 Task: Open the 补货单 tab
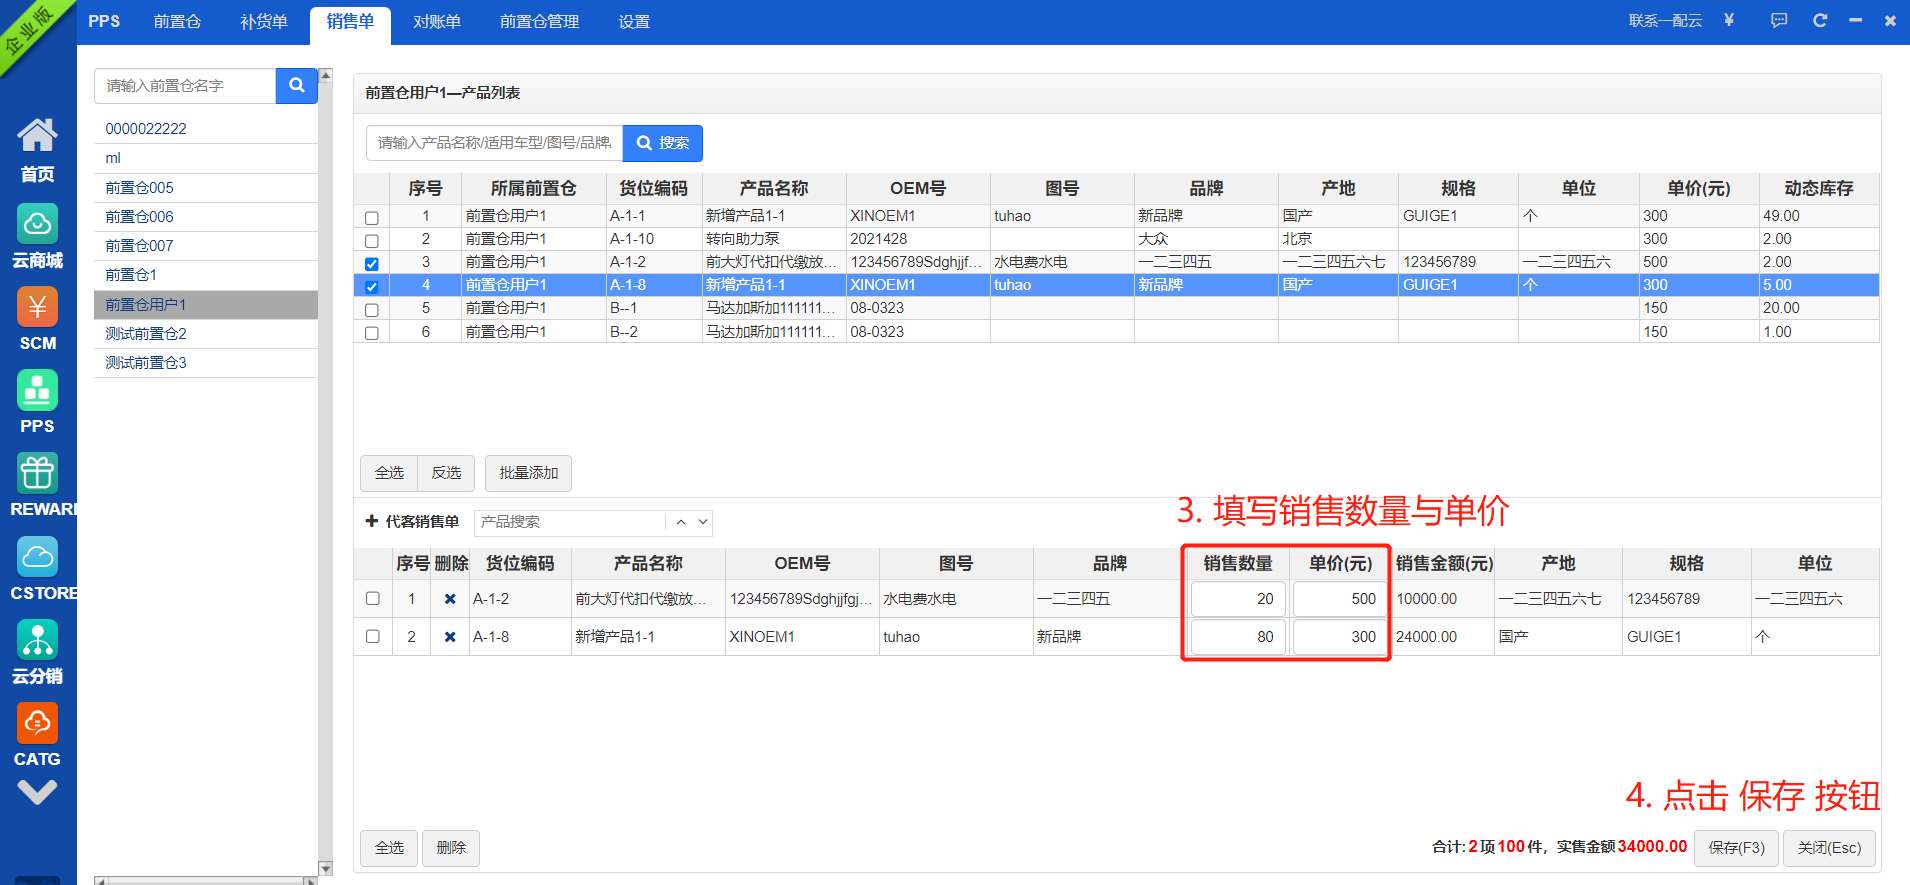(264, 21)
